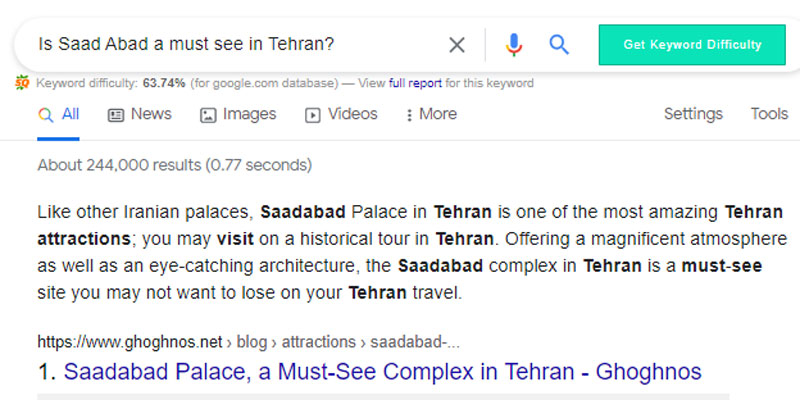Click the All tab magnifier icon
This screenshot has width=800, height=400.
(45, 115)
